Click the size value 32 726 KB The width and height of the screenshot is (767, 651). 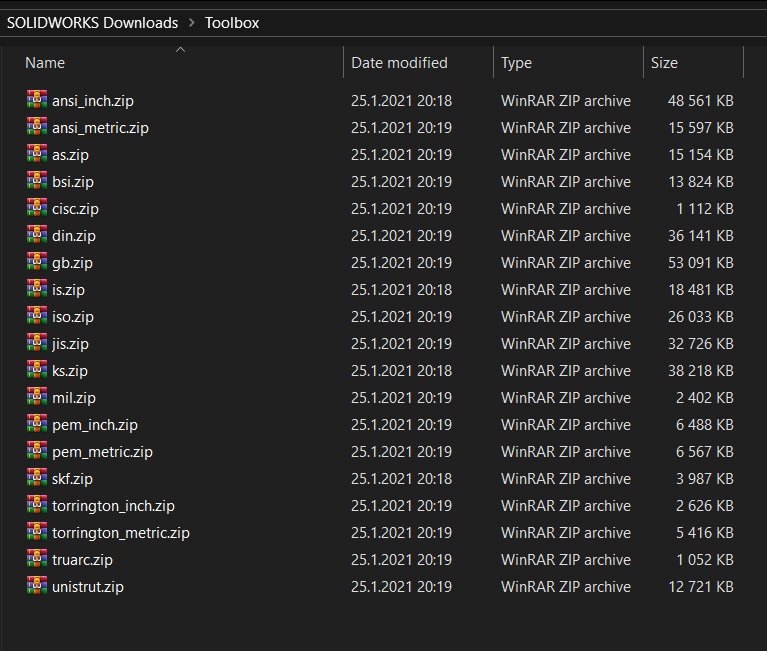coord(700,344)
